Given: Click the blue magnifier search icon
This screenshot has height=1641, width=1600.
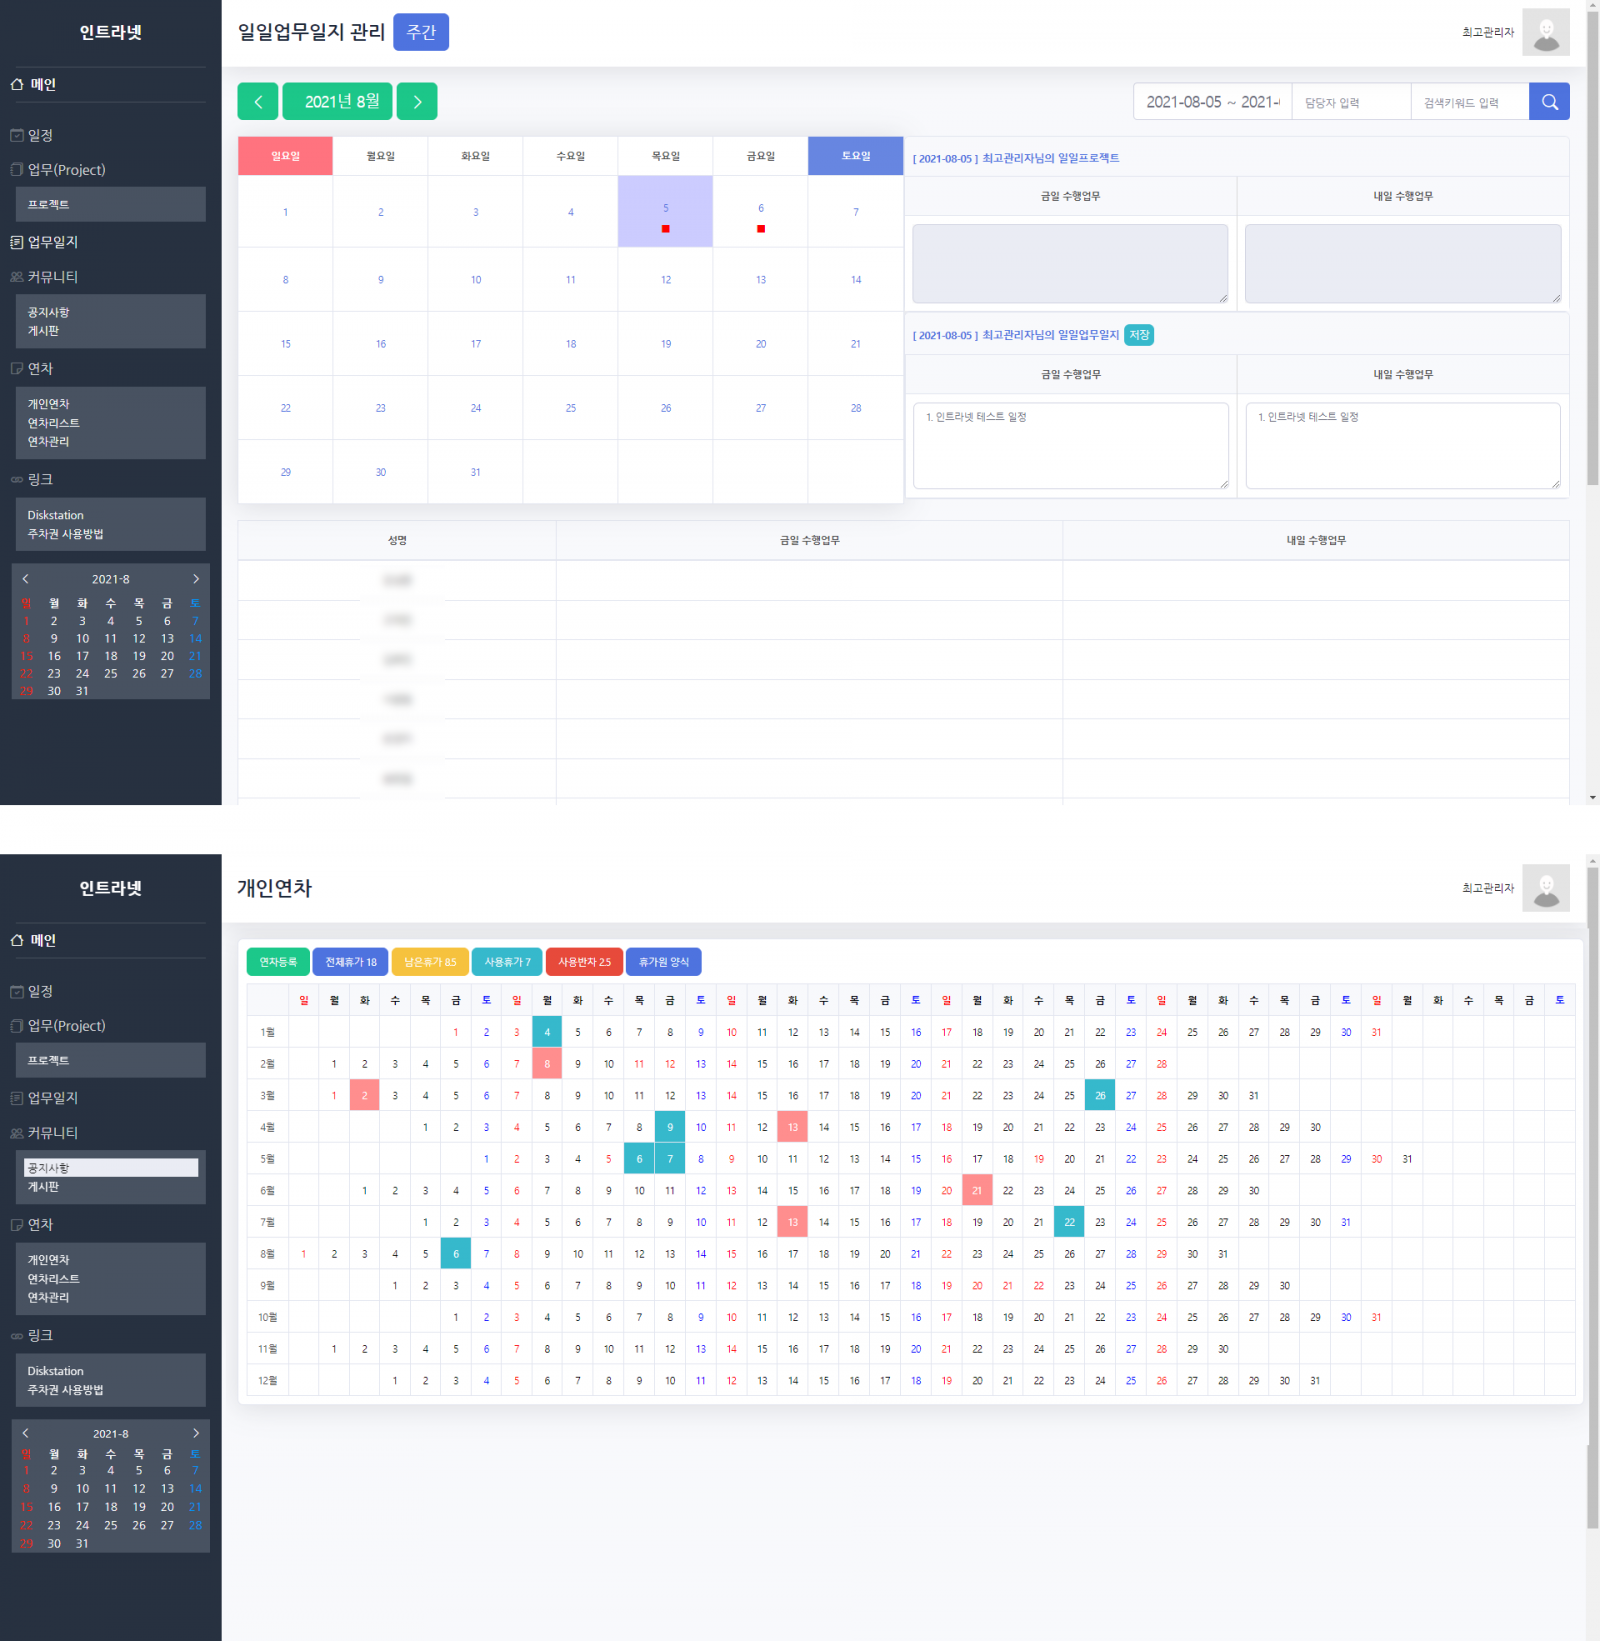Looking at the screenshot, I should pos(1549,102).
